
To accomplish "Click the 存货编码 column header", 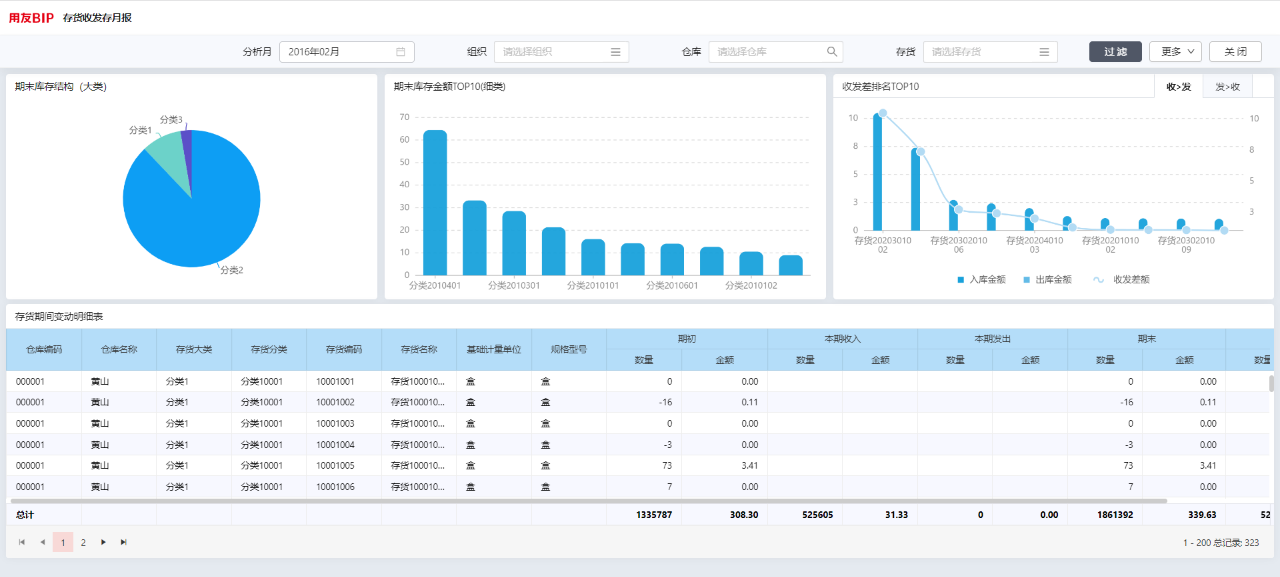I will click(344, 349).
